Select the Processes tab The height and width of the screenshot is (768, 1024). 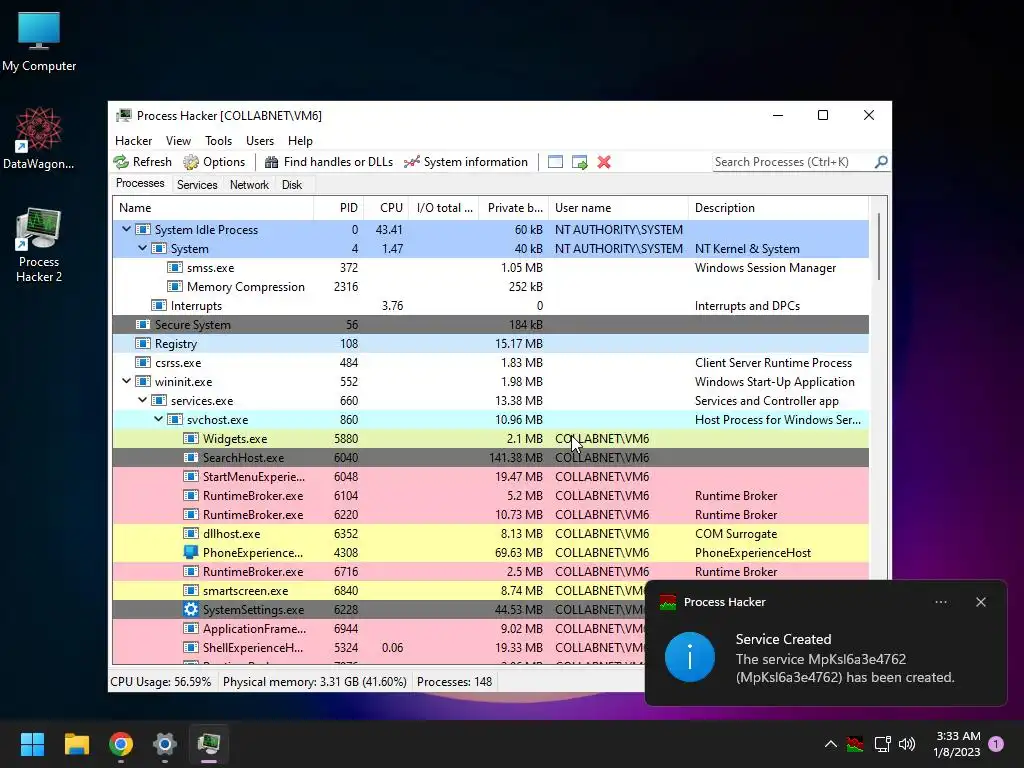tap(140, 184)
